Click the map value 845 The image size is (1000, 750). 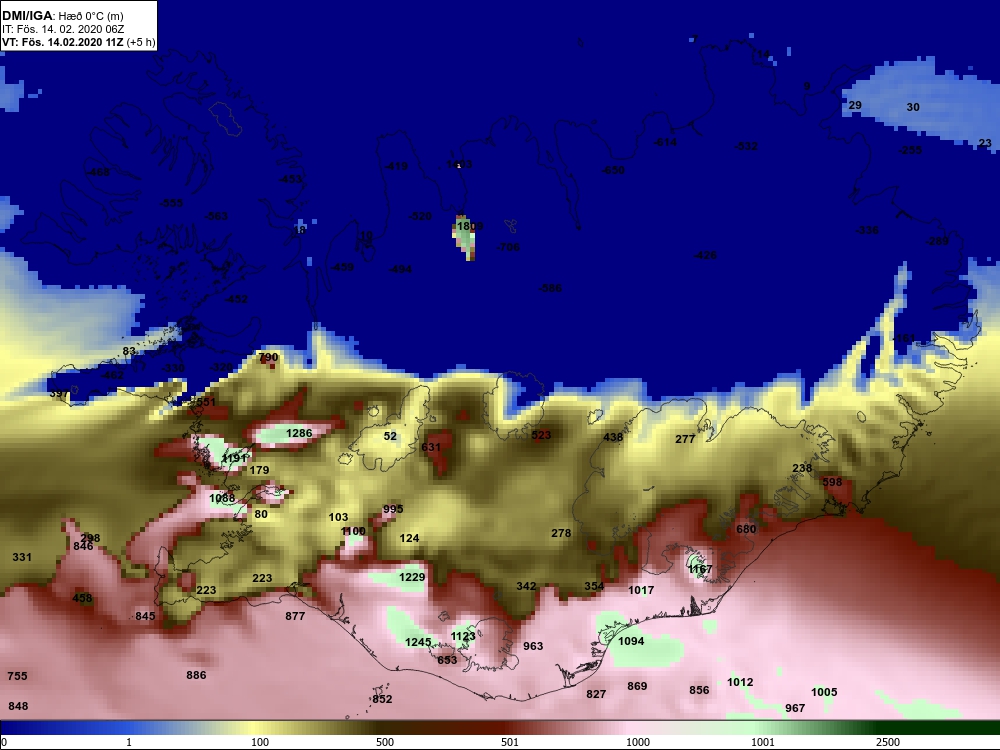tap(145, 616)
